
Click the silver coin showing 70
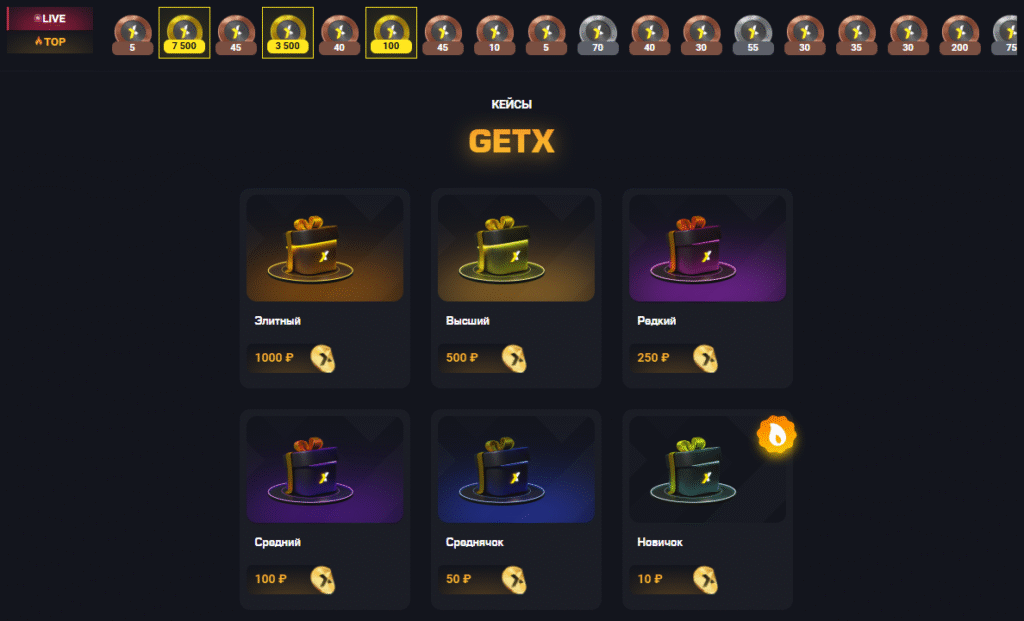pyautogui.click(x=598, y=35)
